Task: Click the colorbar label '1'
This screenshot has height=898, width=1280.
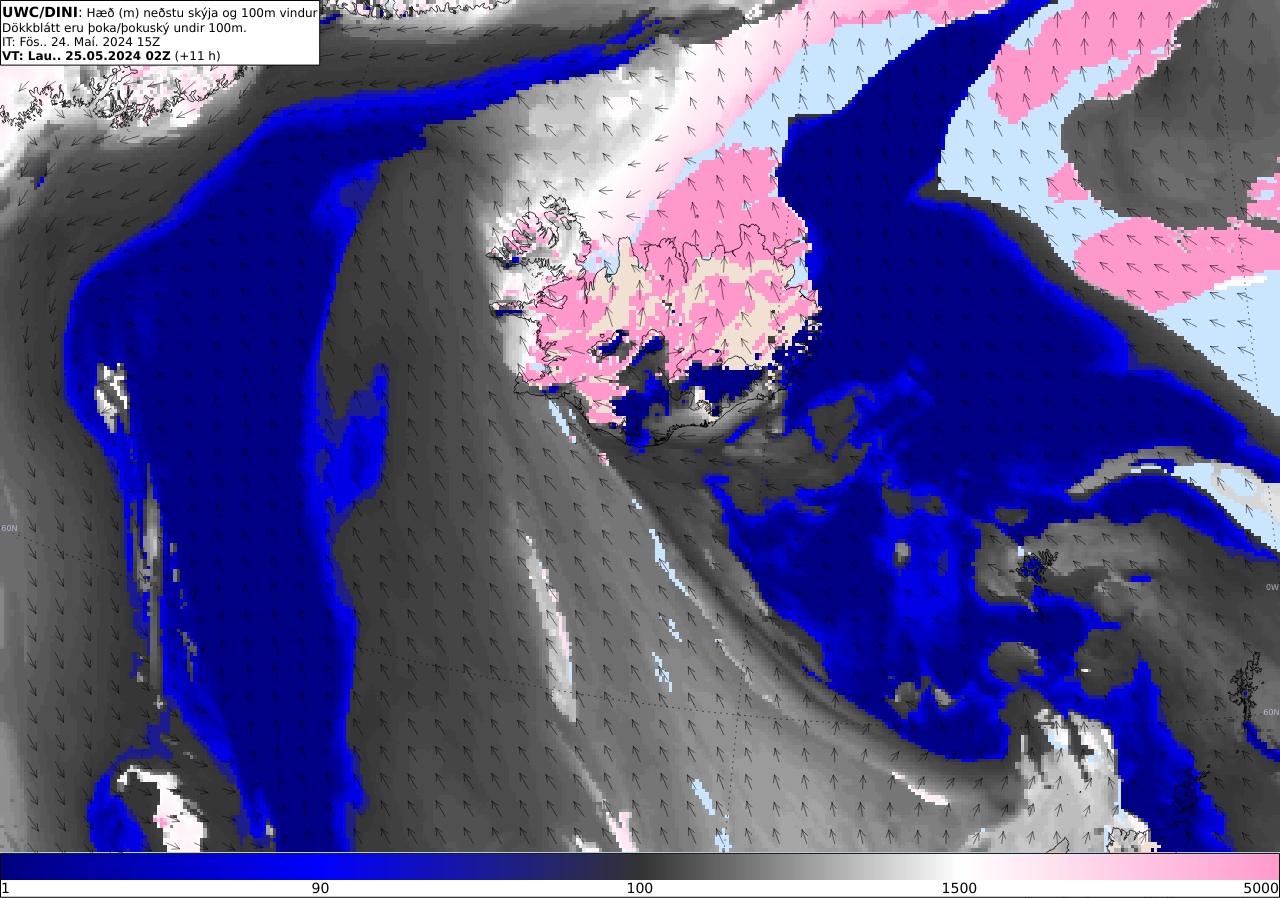Action: (x=5, y=888)
